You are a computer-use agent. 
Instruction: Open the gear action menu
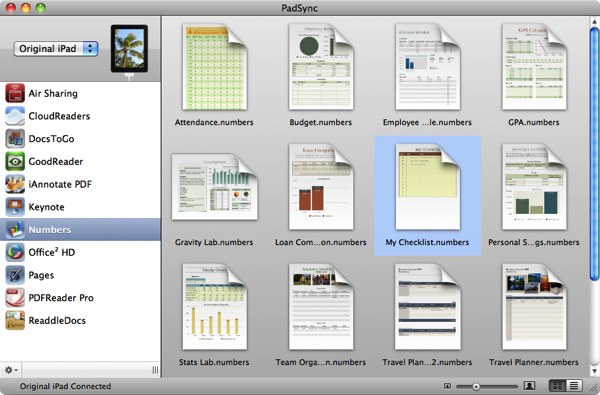tap(11, 370)
